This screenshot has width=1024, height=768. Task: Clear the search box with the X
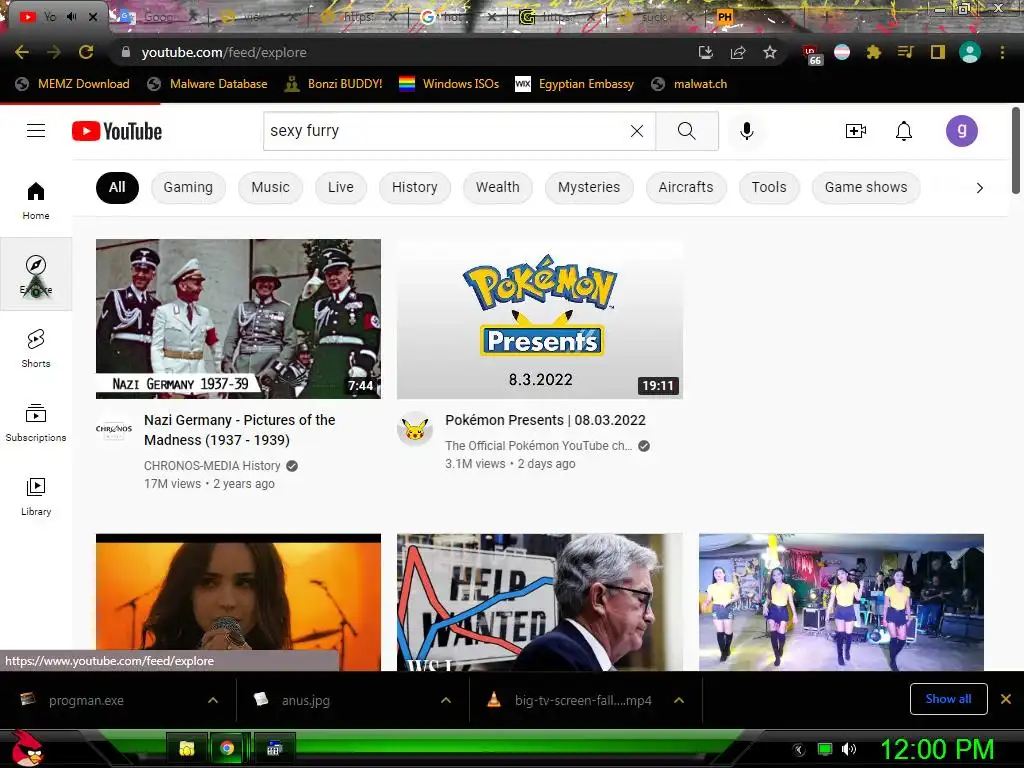[637, 131]
